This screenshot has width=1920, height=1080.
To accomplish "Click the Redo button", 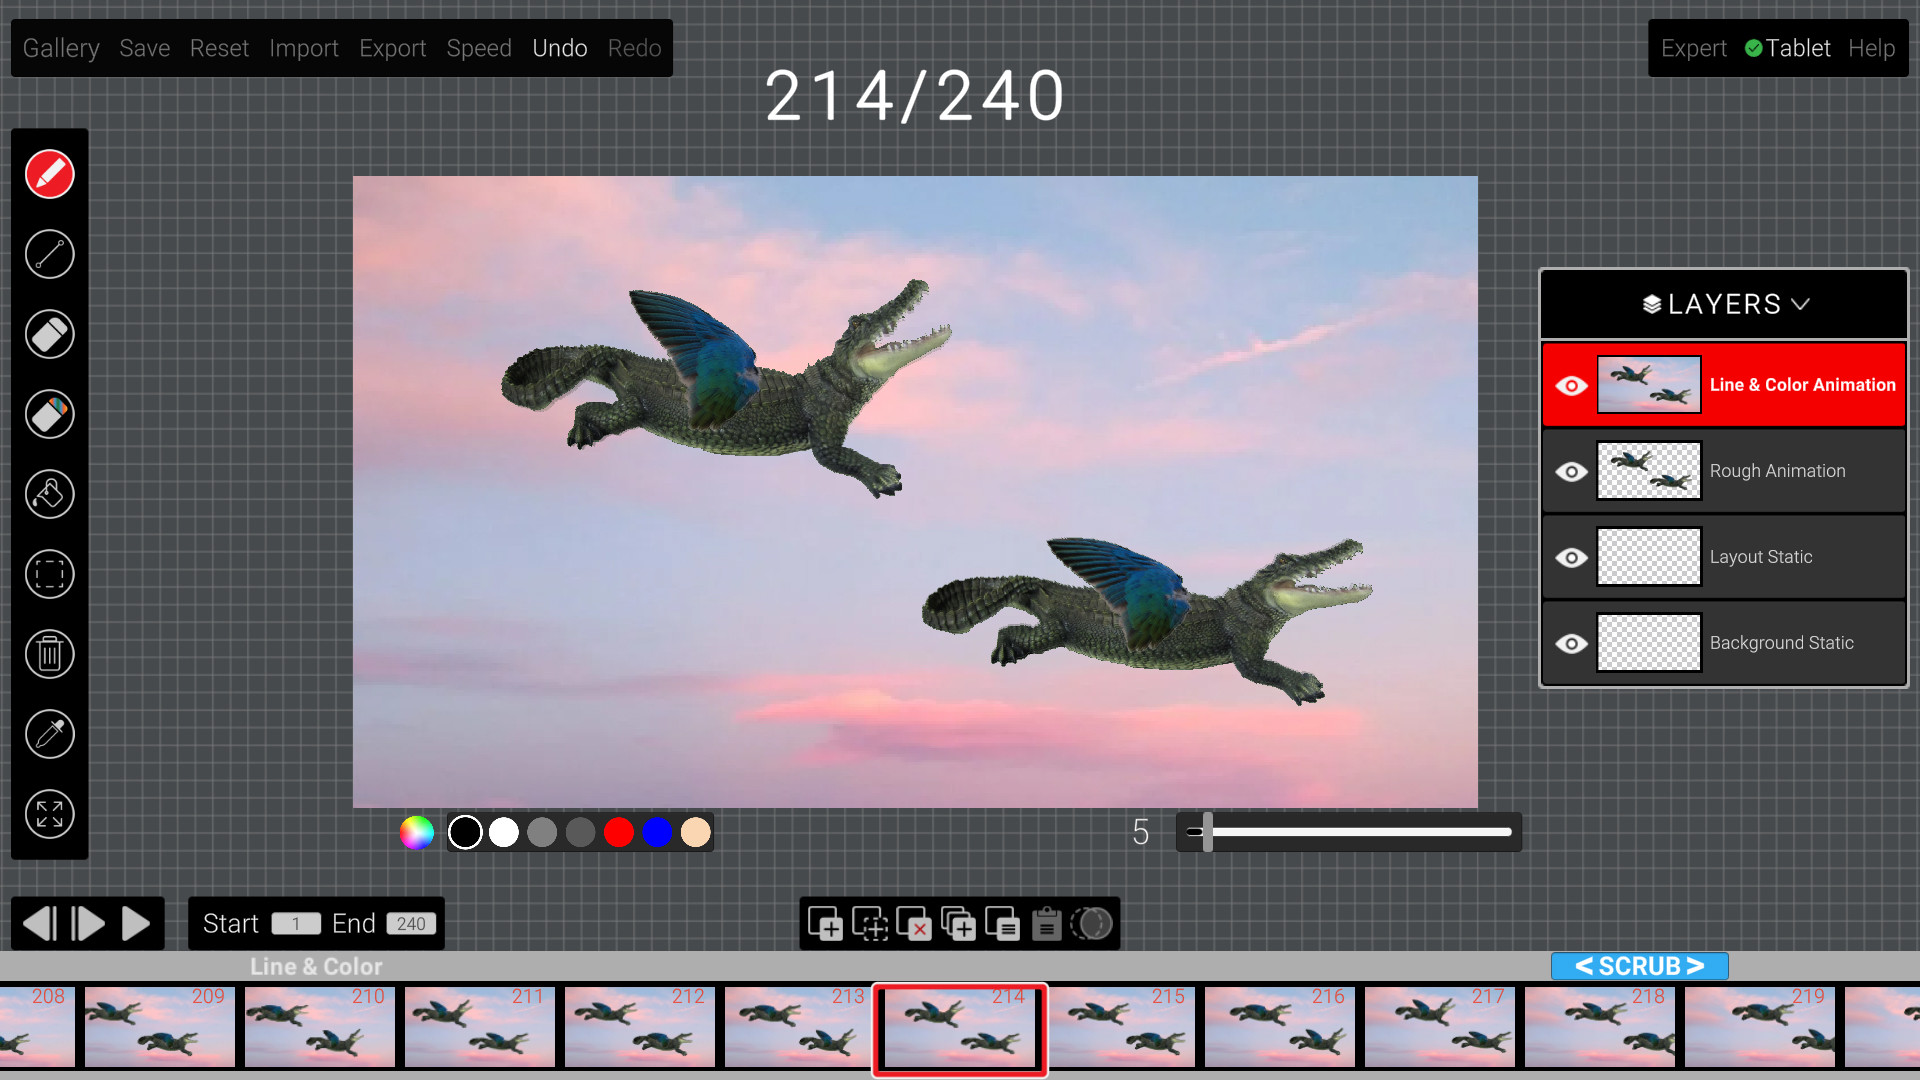I will (x=634, y=47).
